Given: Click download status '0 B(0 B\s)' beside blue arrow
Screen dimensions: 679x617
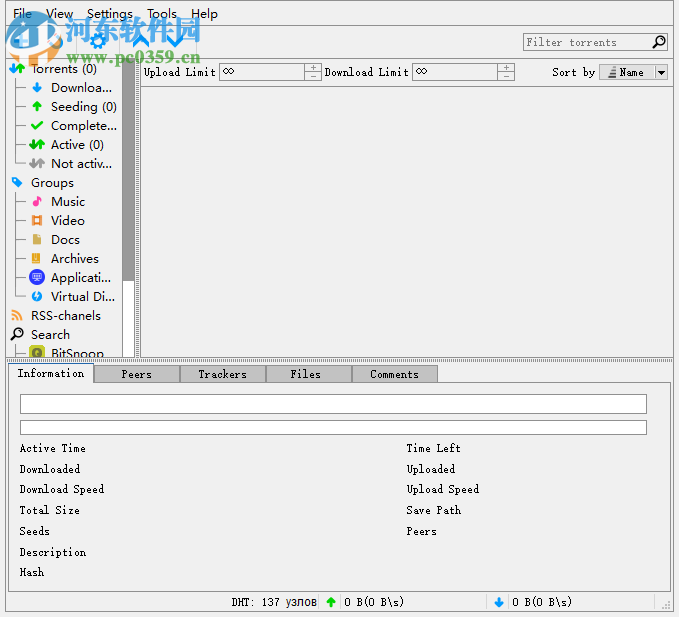Looking at the screenshot, I should pos(542,602).
